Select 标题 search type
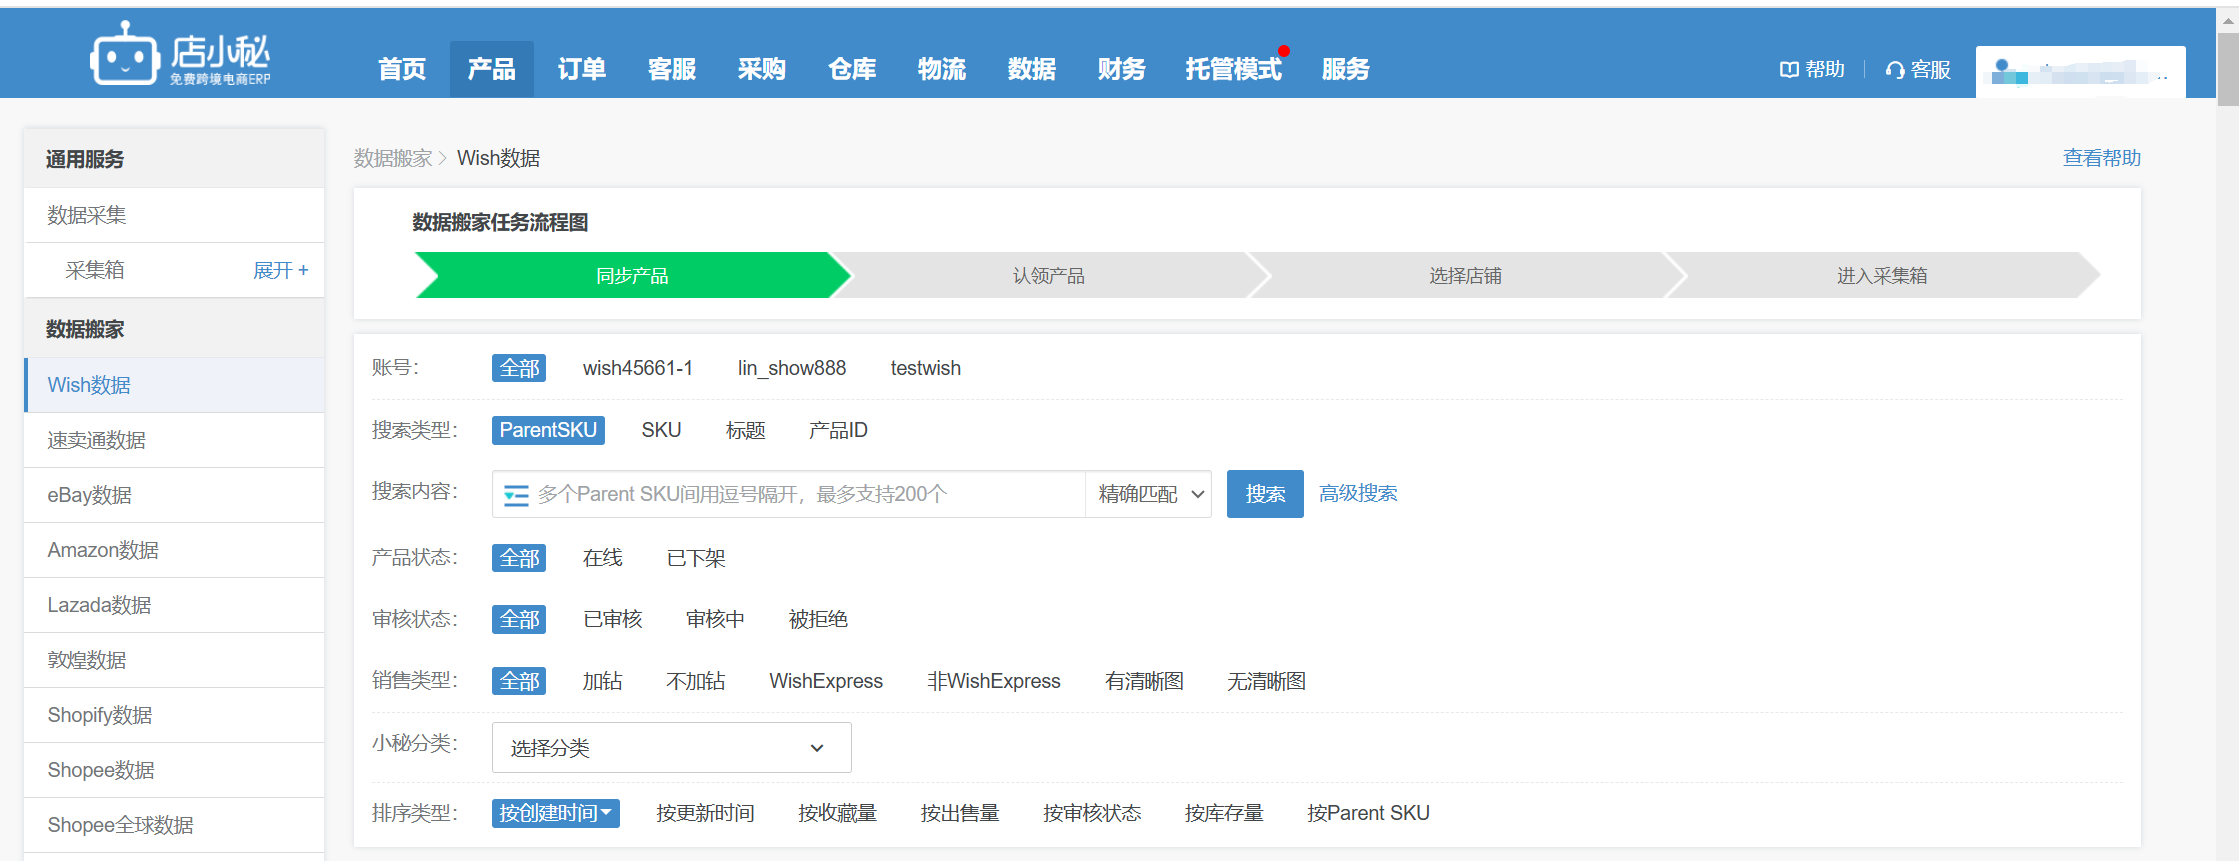 coord(745,430)
